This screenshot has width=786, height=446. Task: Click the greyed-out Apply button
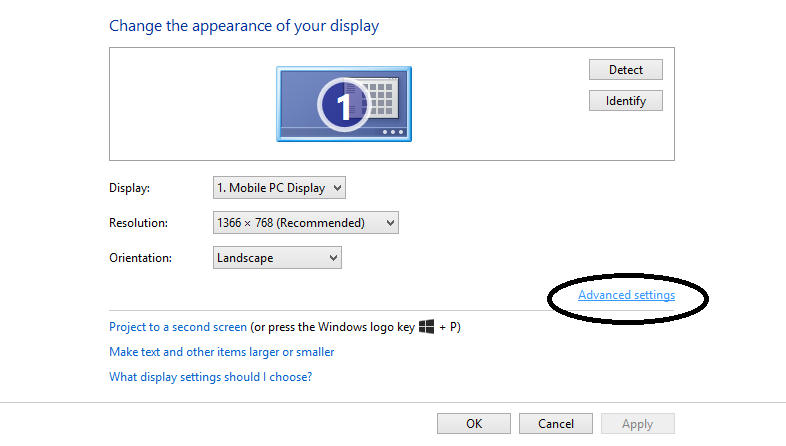point(638,424)
